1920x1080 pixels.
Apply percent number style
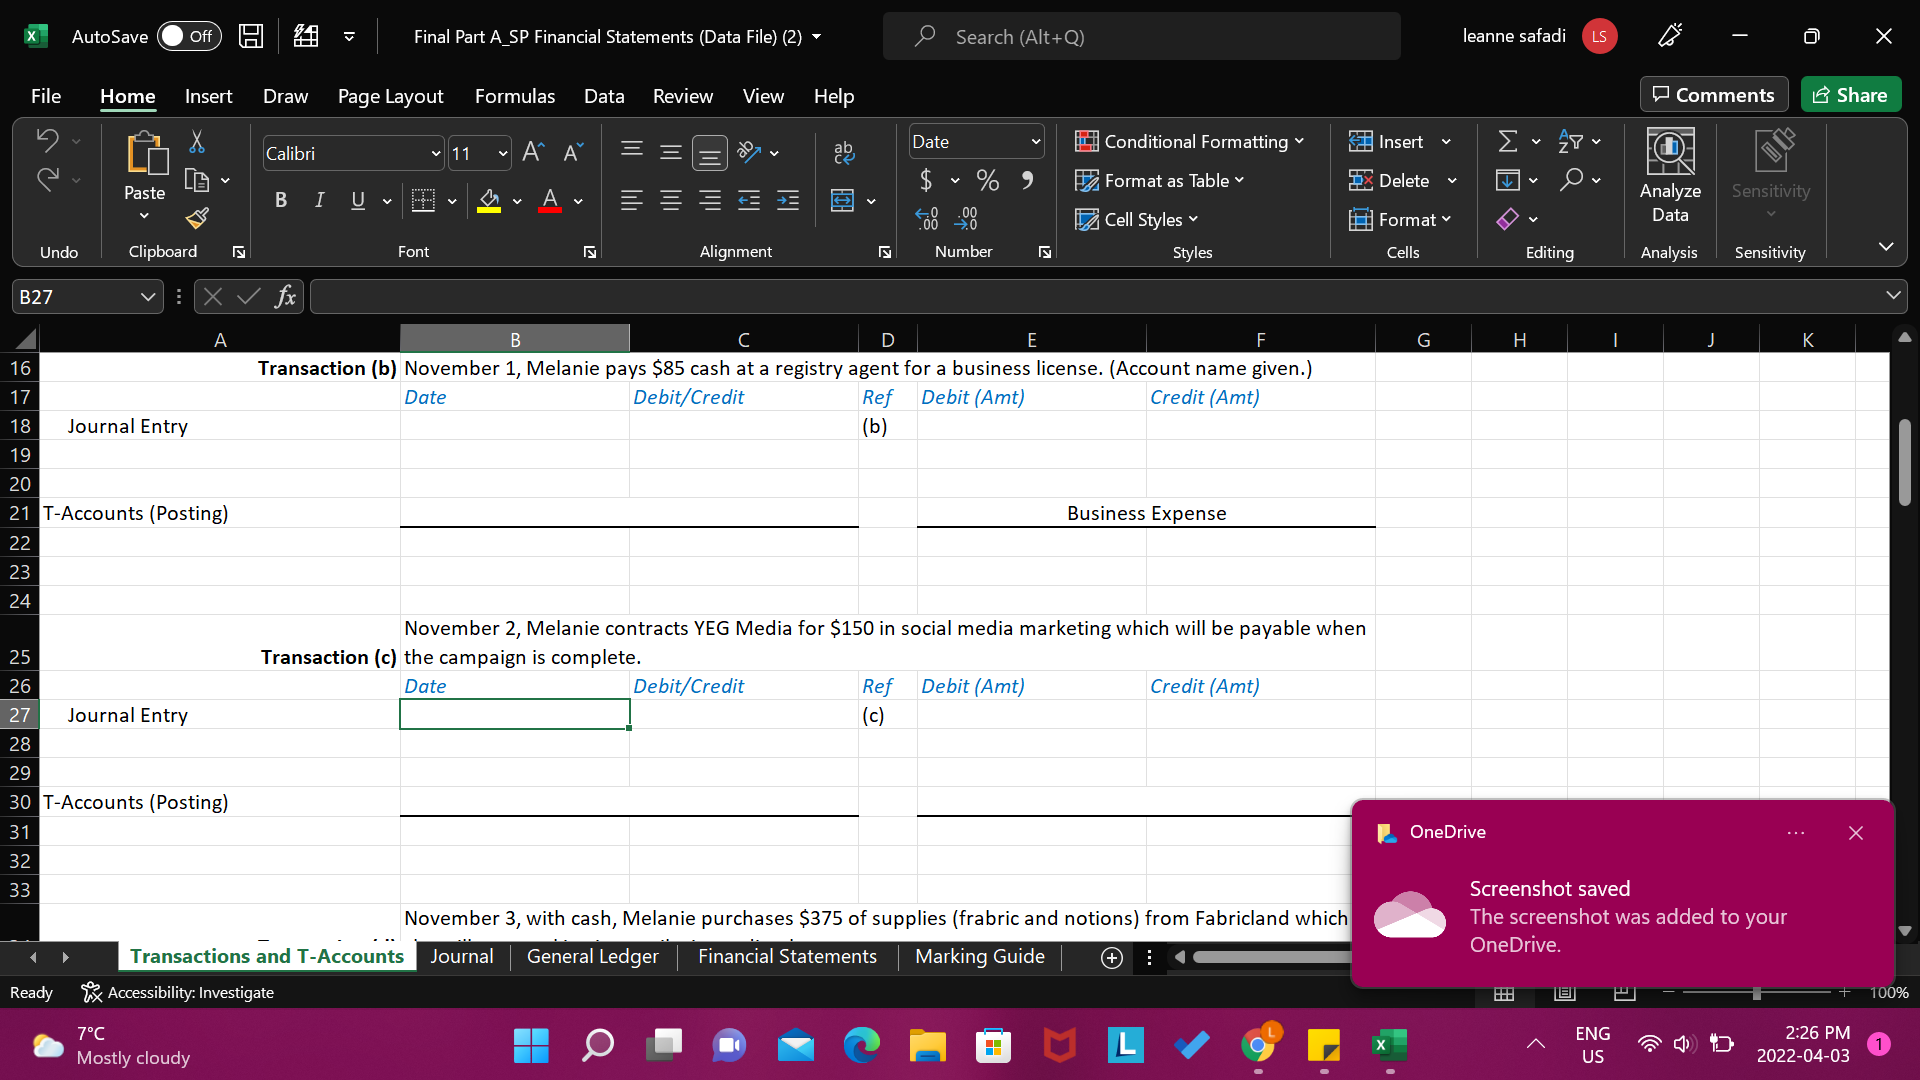coord(988,180)
